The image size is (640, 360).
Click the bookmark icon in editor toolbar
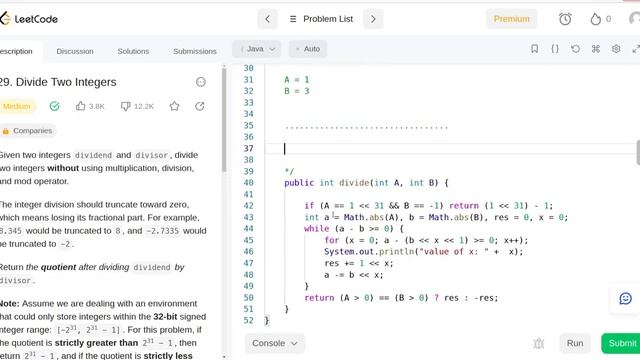coord(534,49)
